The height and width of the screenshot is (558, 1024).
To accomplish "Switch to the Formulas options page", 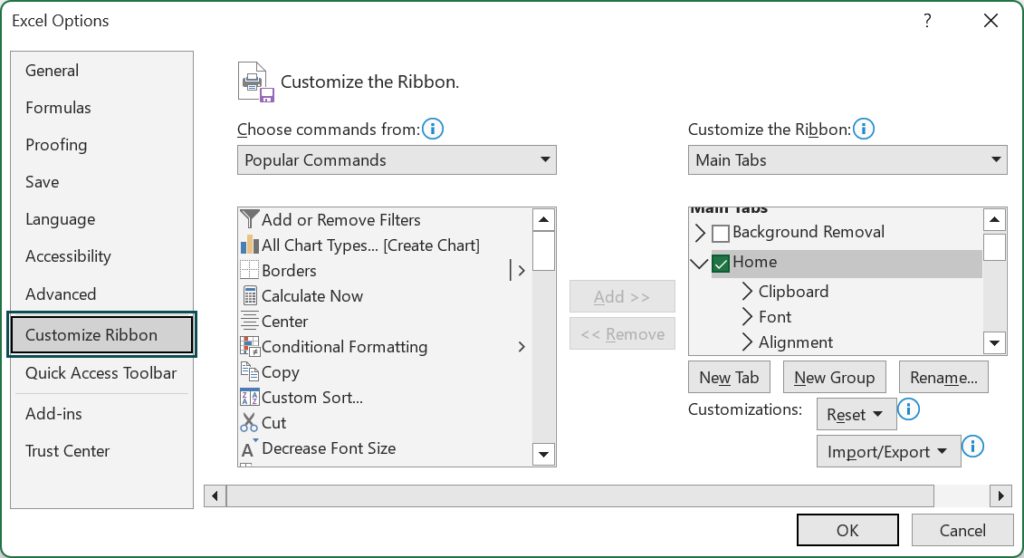I will tap(58, 108).
